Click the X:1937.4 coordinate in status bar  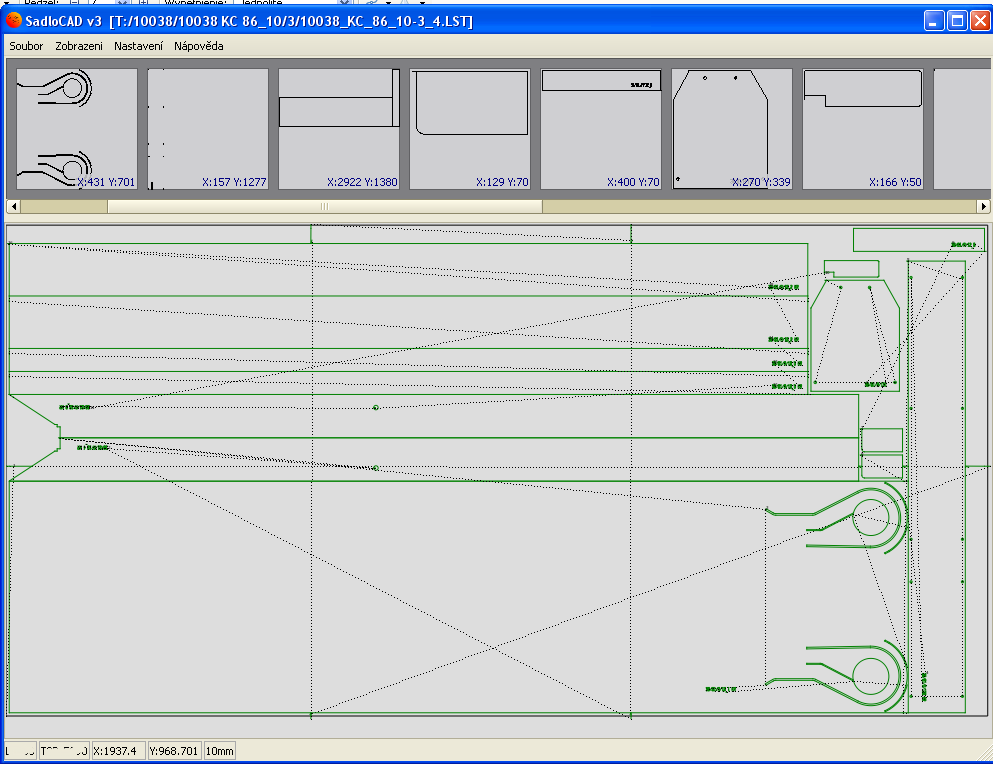point(118,751)
